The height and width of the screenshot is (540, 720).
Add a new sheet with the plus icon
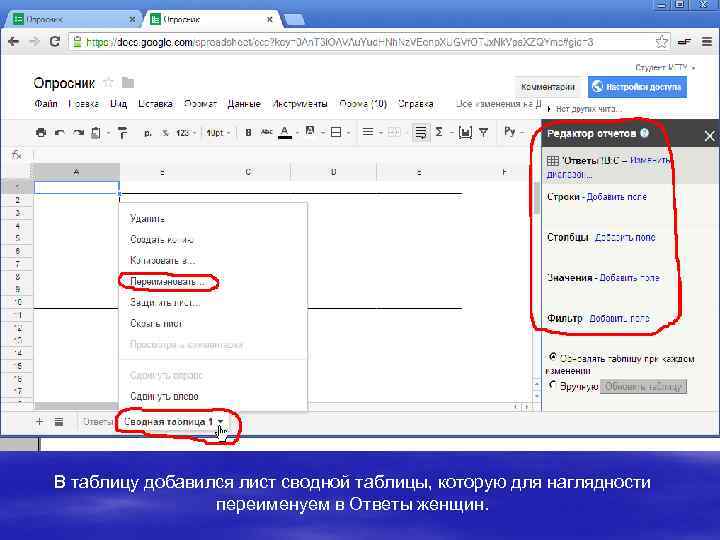(x=39, y=421)
